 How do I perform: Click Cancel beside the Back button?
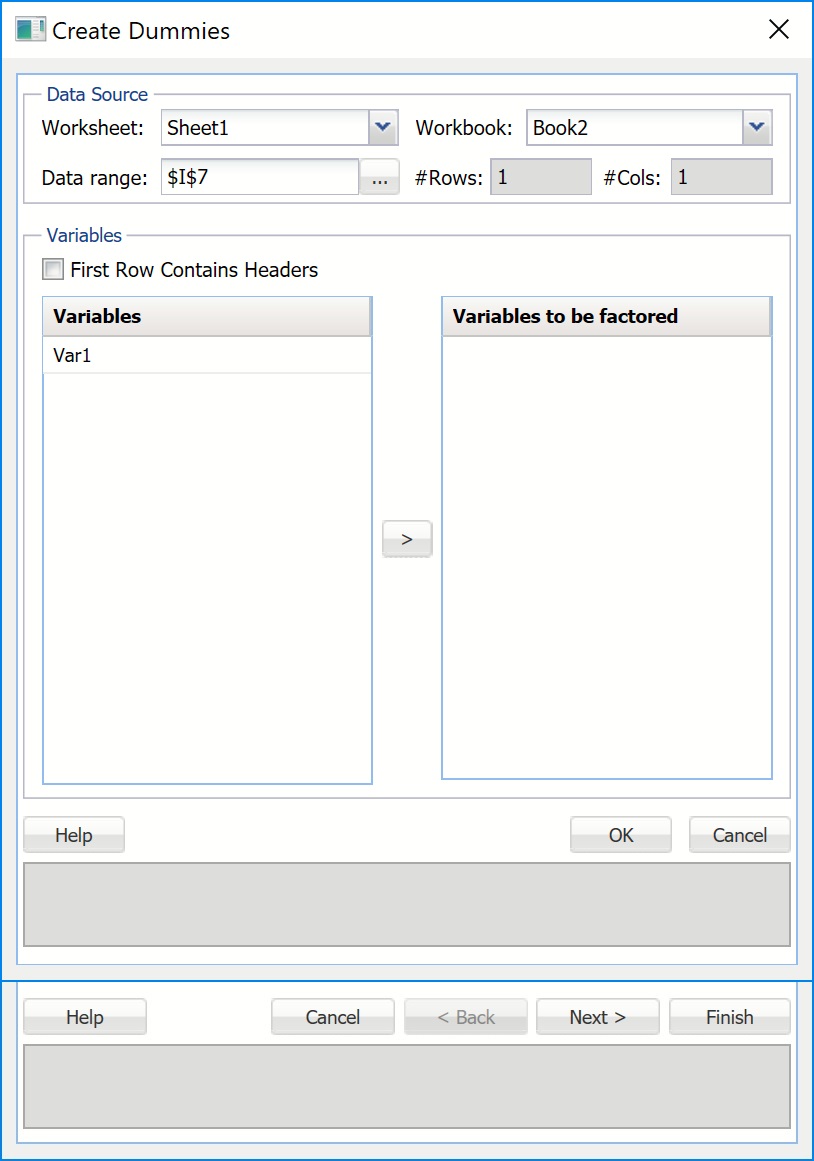point(332,1017)
